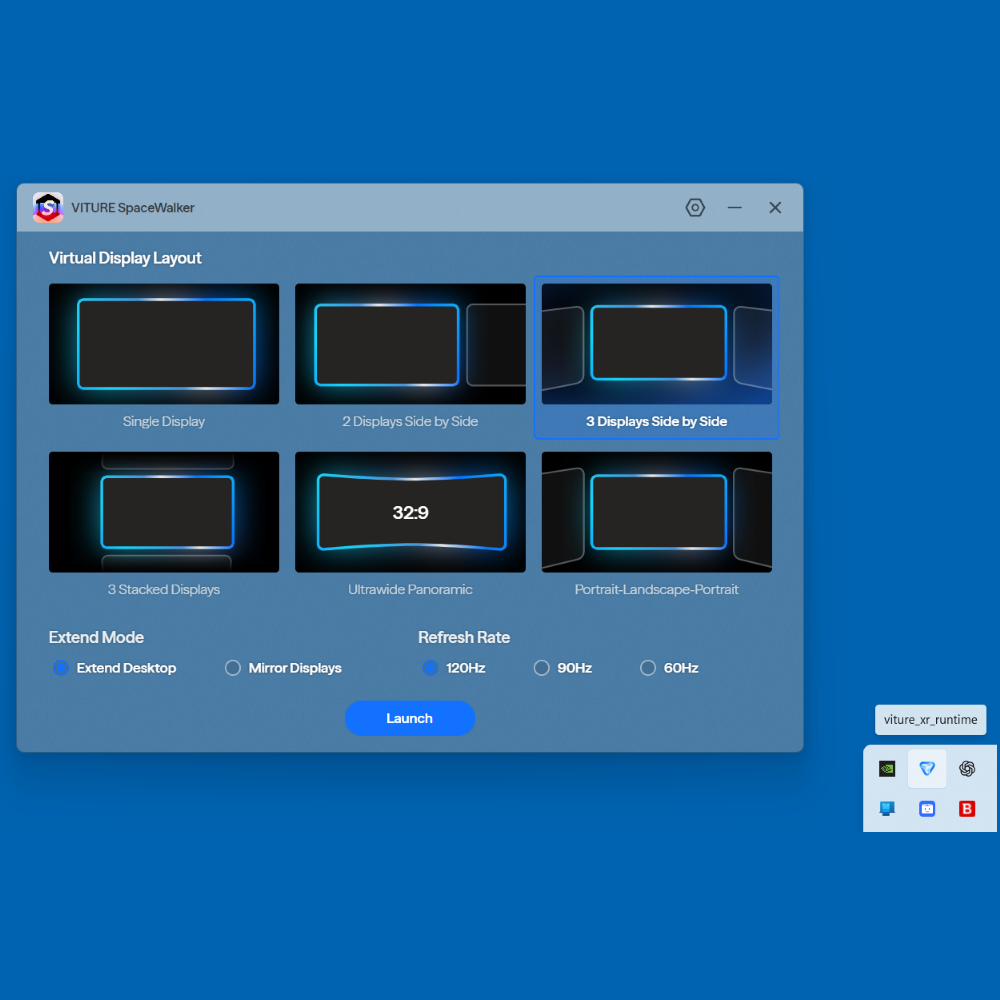The width and height of the screenshot is (1000, 1000).
Task: Select the Extend Desktop radio button
Action: (61, 668)
